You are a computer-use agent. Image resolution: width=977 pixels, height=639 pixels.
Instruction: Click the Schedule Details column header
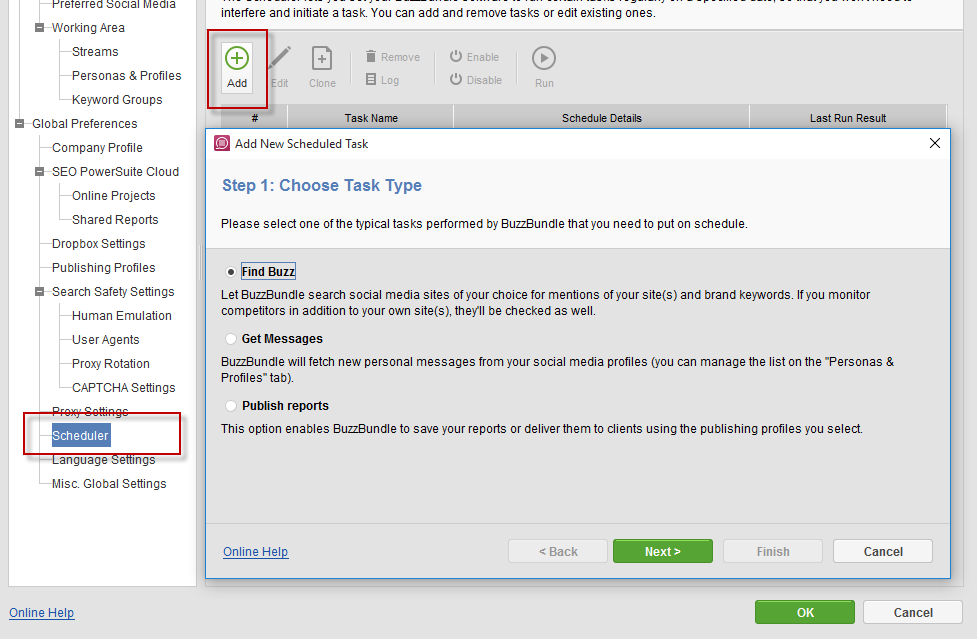point(601,118)
